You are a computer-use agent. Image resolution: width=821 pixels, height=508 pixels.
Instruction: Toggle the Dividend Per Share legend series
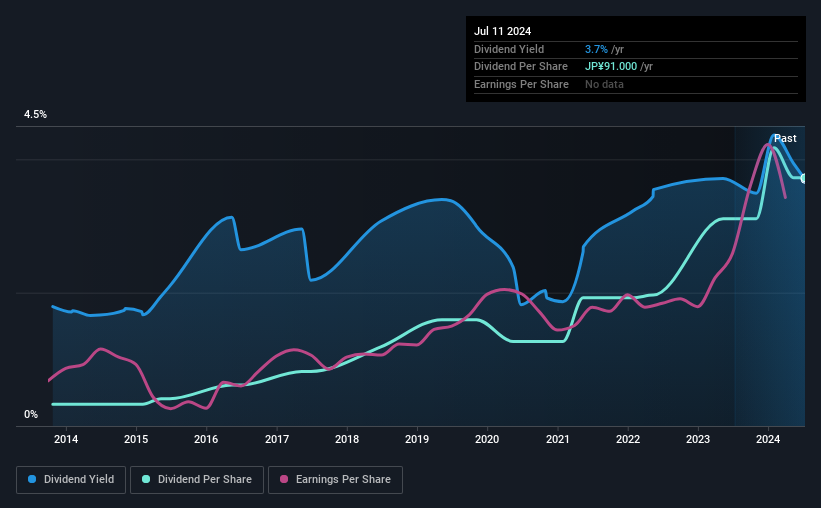pos(197,480)
